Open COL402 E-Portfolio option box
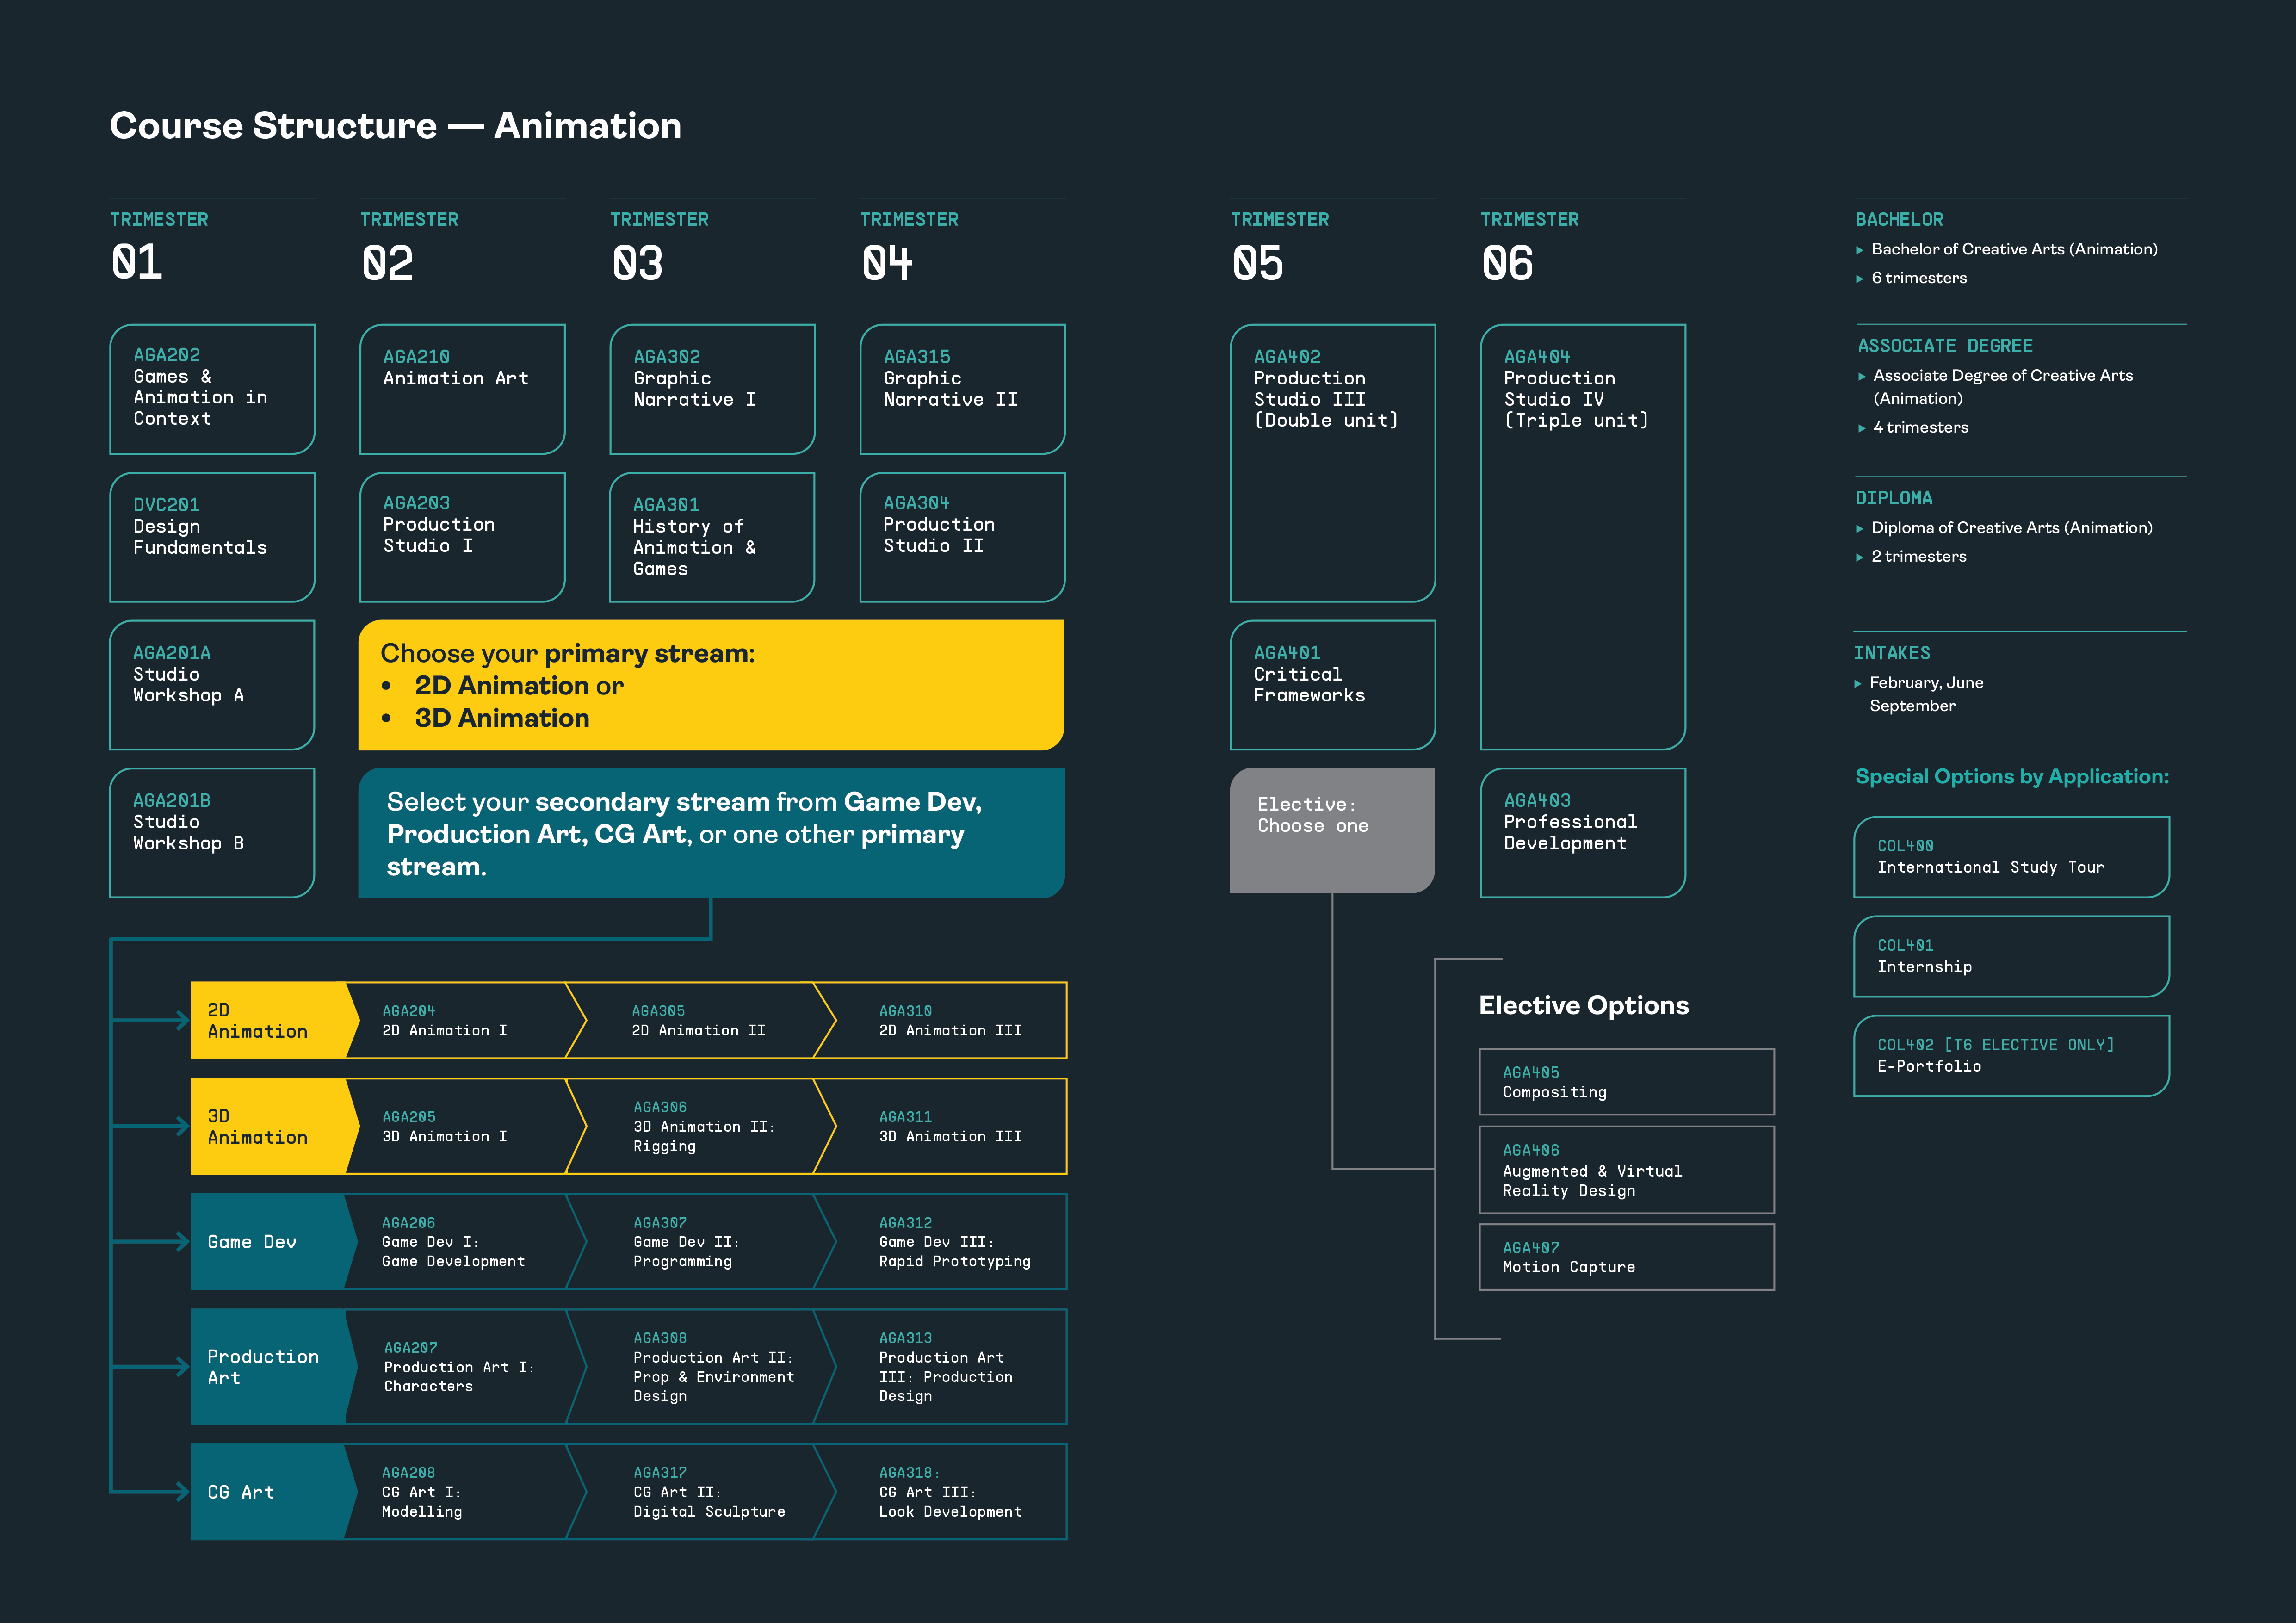The width and height of the screenshot is (2296, 1623). point(2011,1055)
